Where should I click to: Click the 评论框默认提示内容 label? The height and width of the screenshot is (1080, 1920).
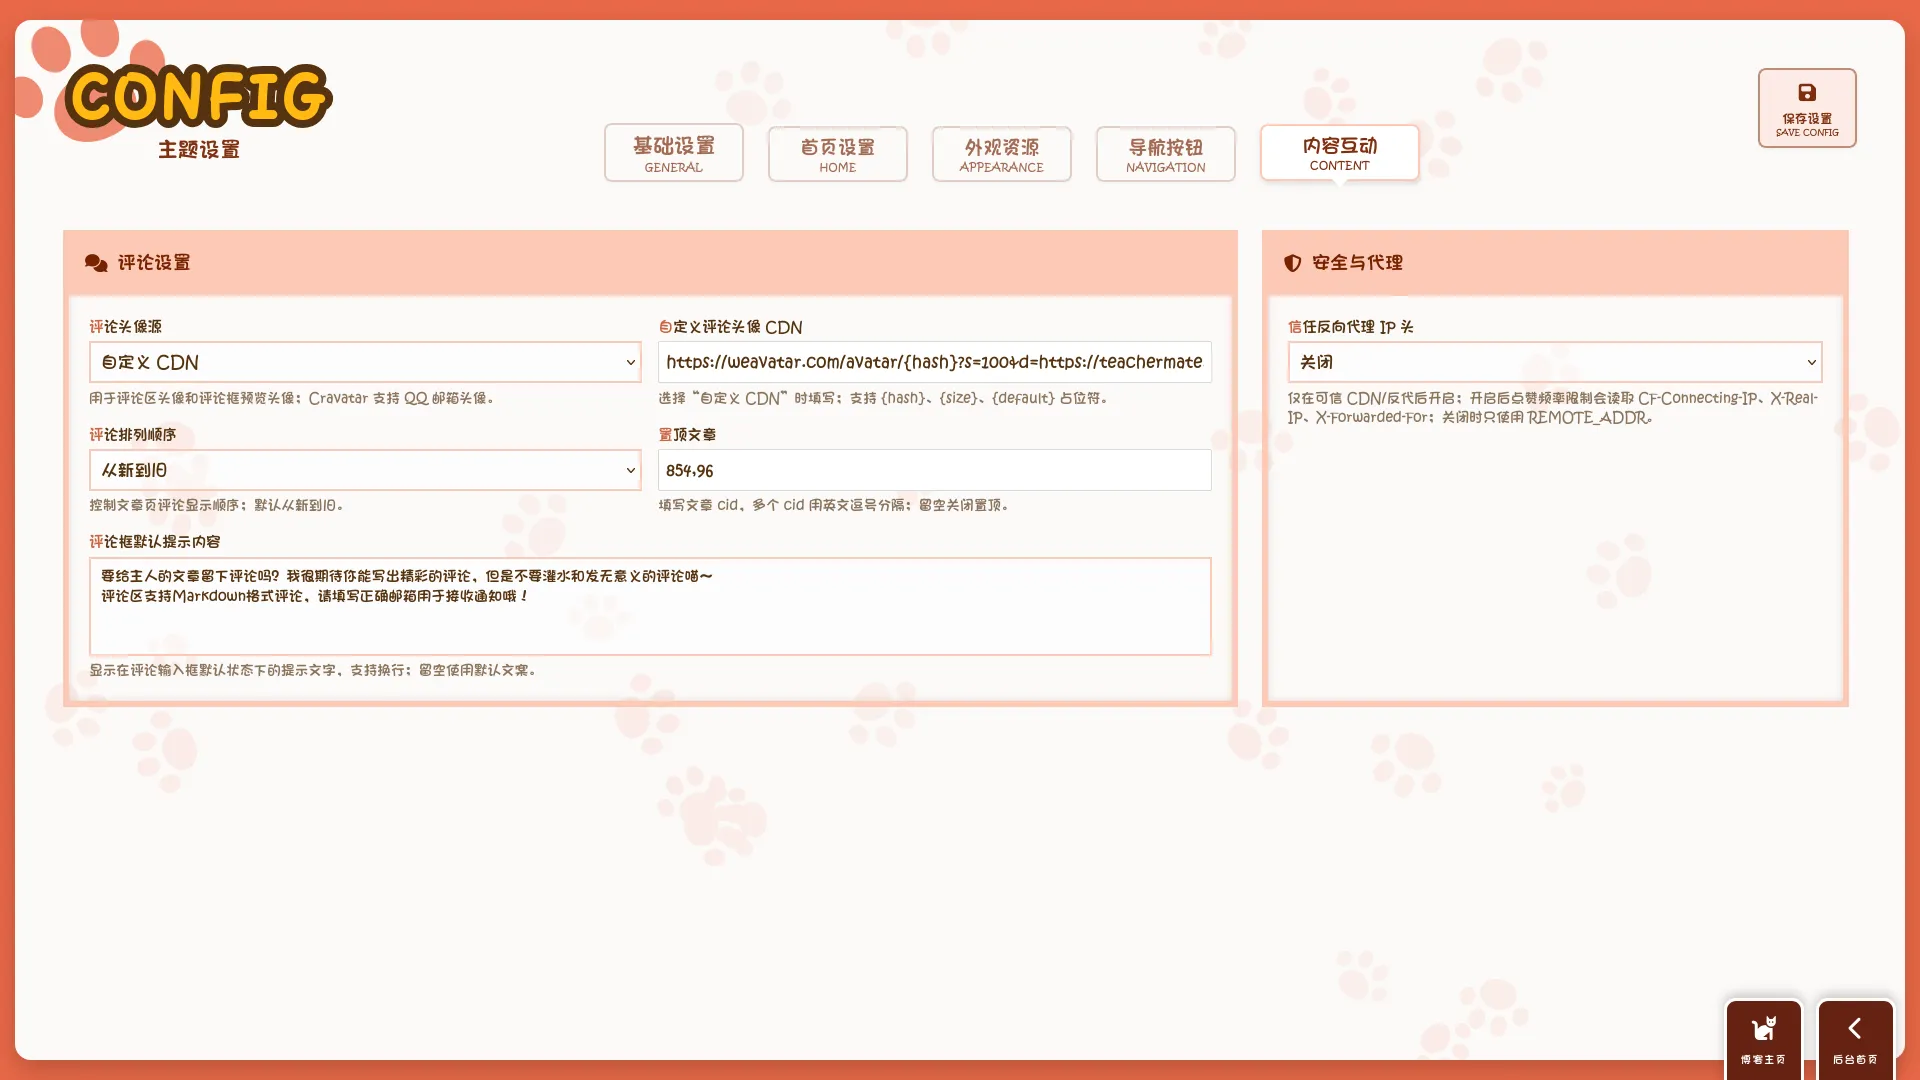pyautogui.click(x=154, y=542)
